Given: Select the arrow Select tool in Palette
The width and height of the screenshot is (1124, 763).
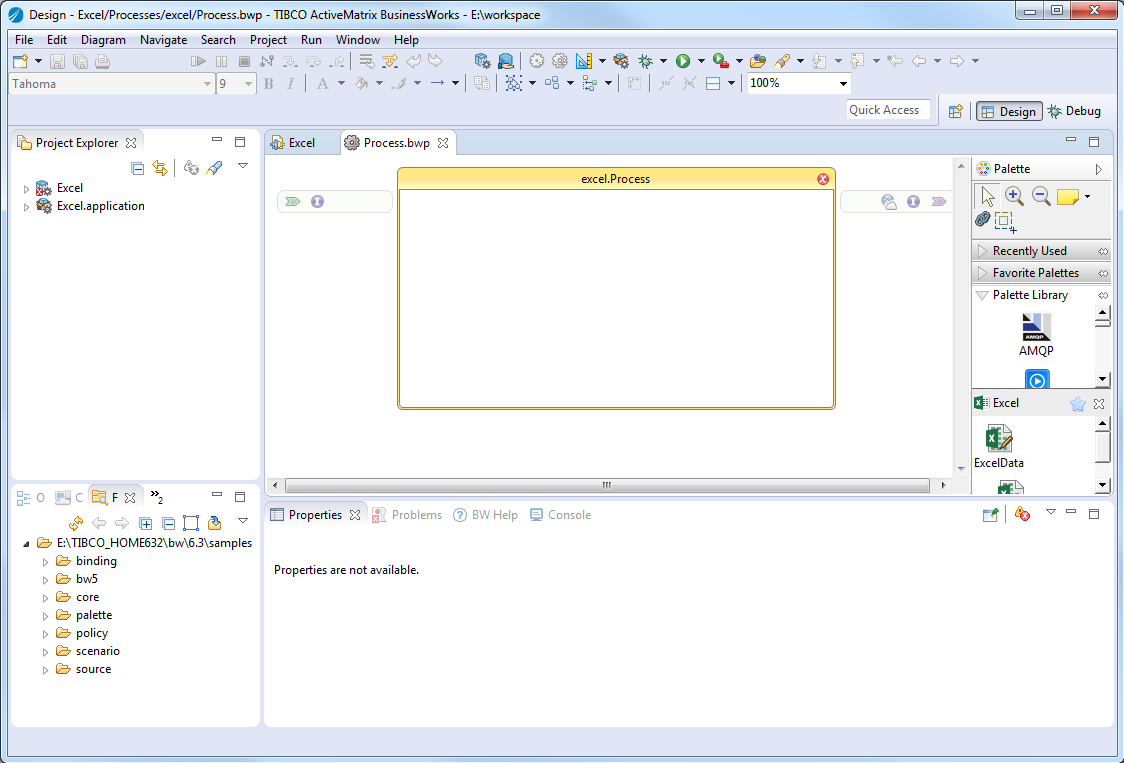Looking at the screenshot, I should (x=987, y=195).
